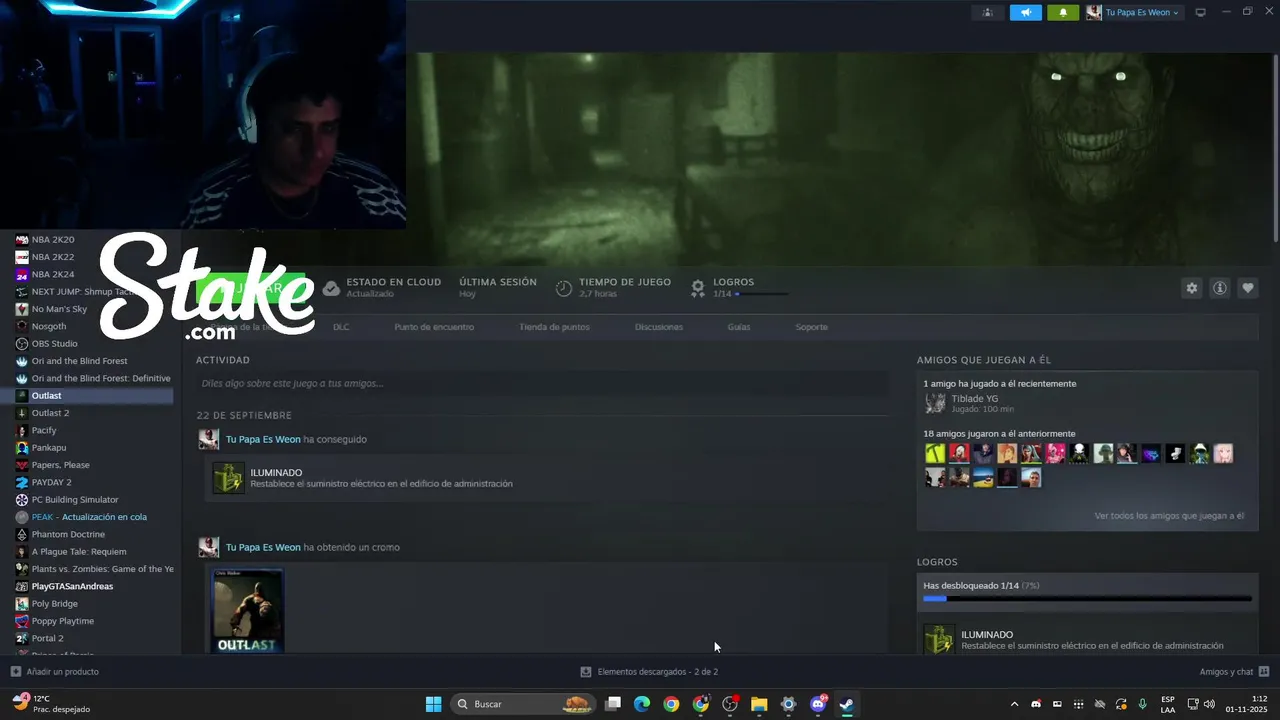This screenshot has height=720, width=1280.
Task: Show game info with the i icon
Action: [1220, 288]
